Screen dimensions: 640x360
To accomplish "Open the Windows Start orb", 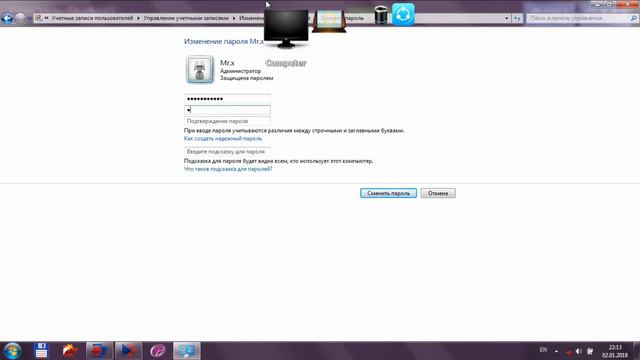I will pos(12,351).
